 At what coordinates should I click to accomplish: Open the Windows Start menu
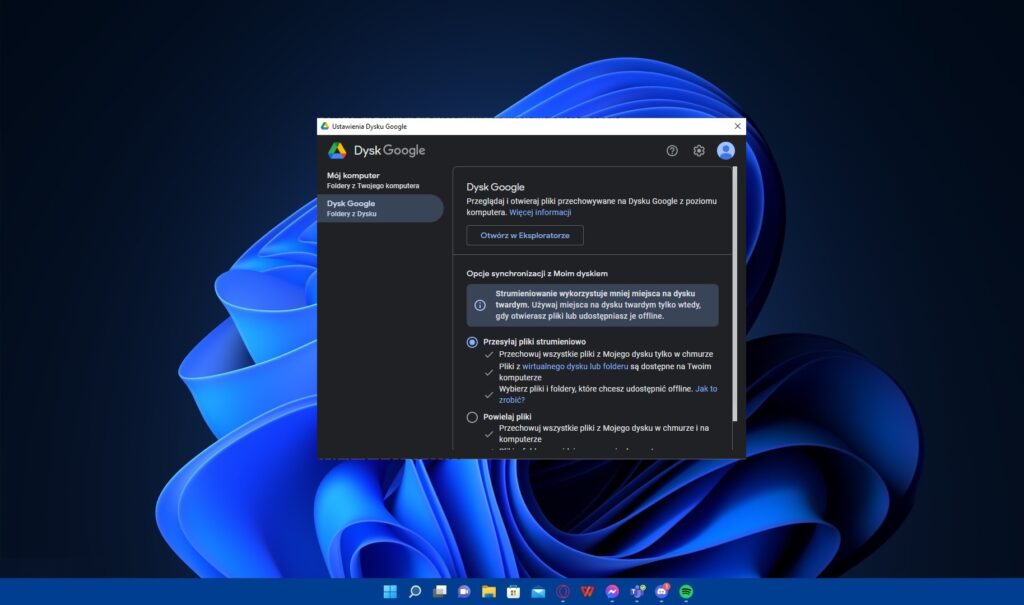(x=390, y=592)
